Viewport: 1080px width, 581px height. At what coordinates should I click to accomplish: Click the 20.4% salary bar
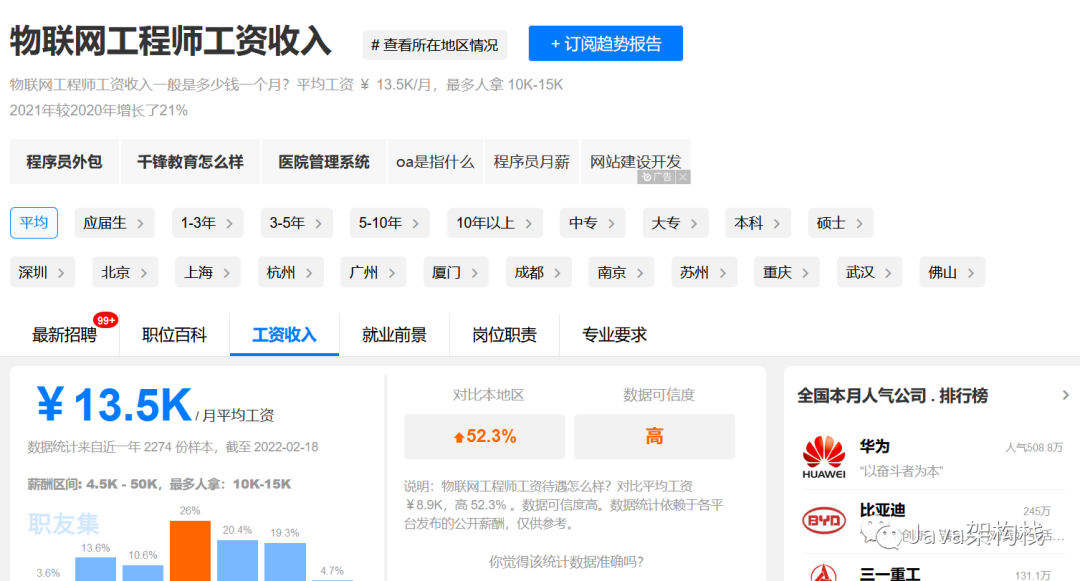point(238,560)
